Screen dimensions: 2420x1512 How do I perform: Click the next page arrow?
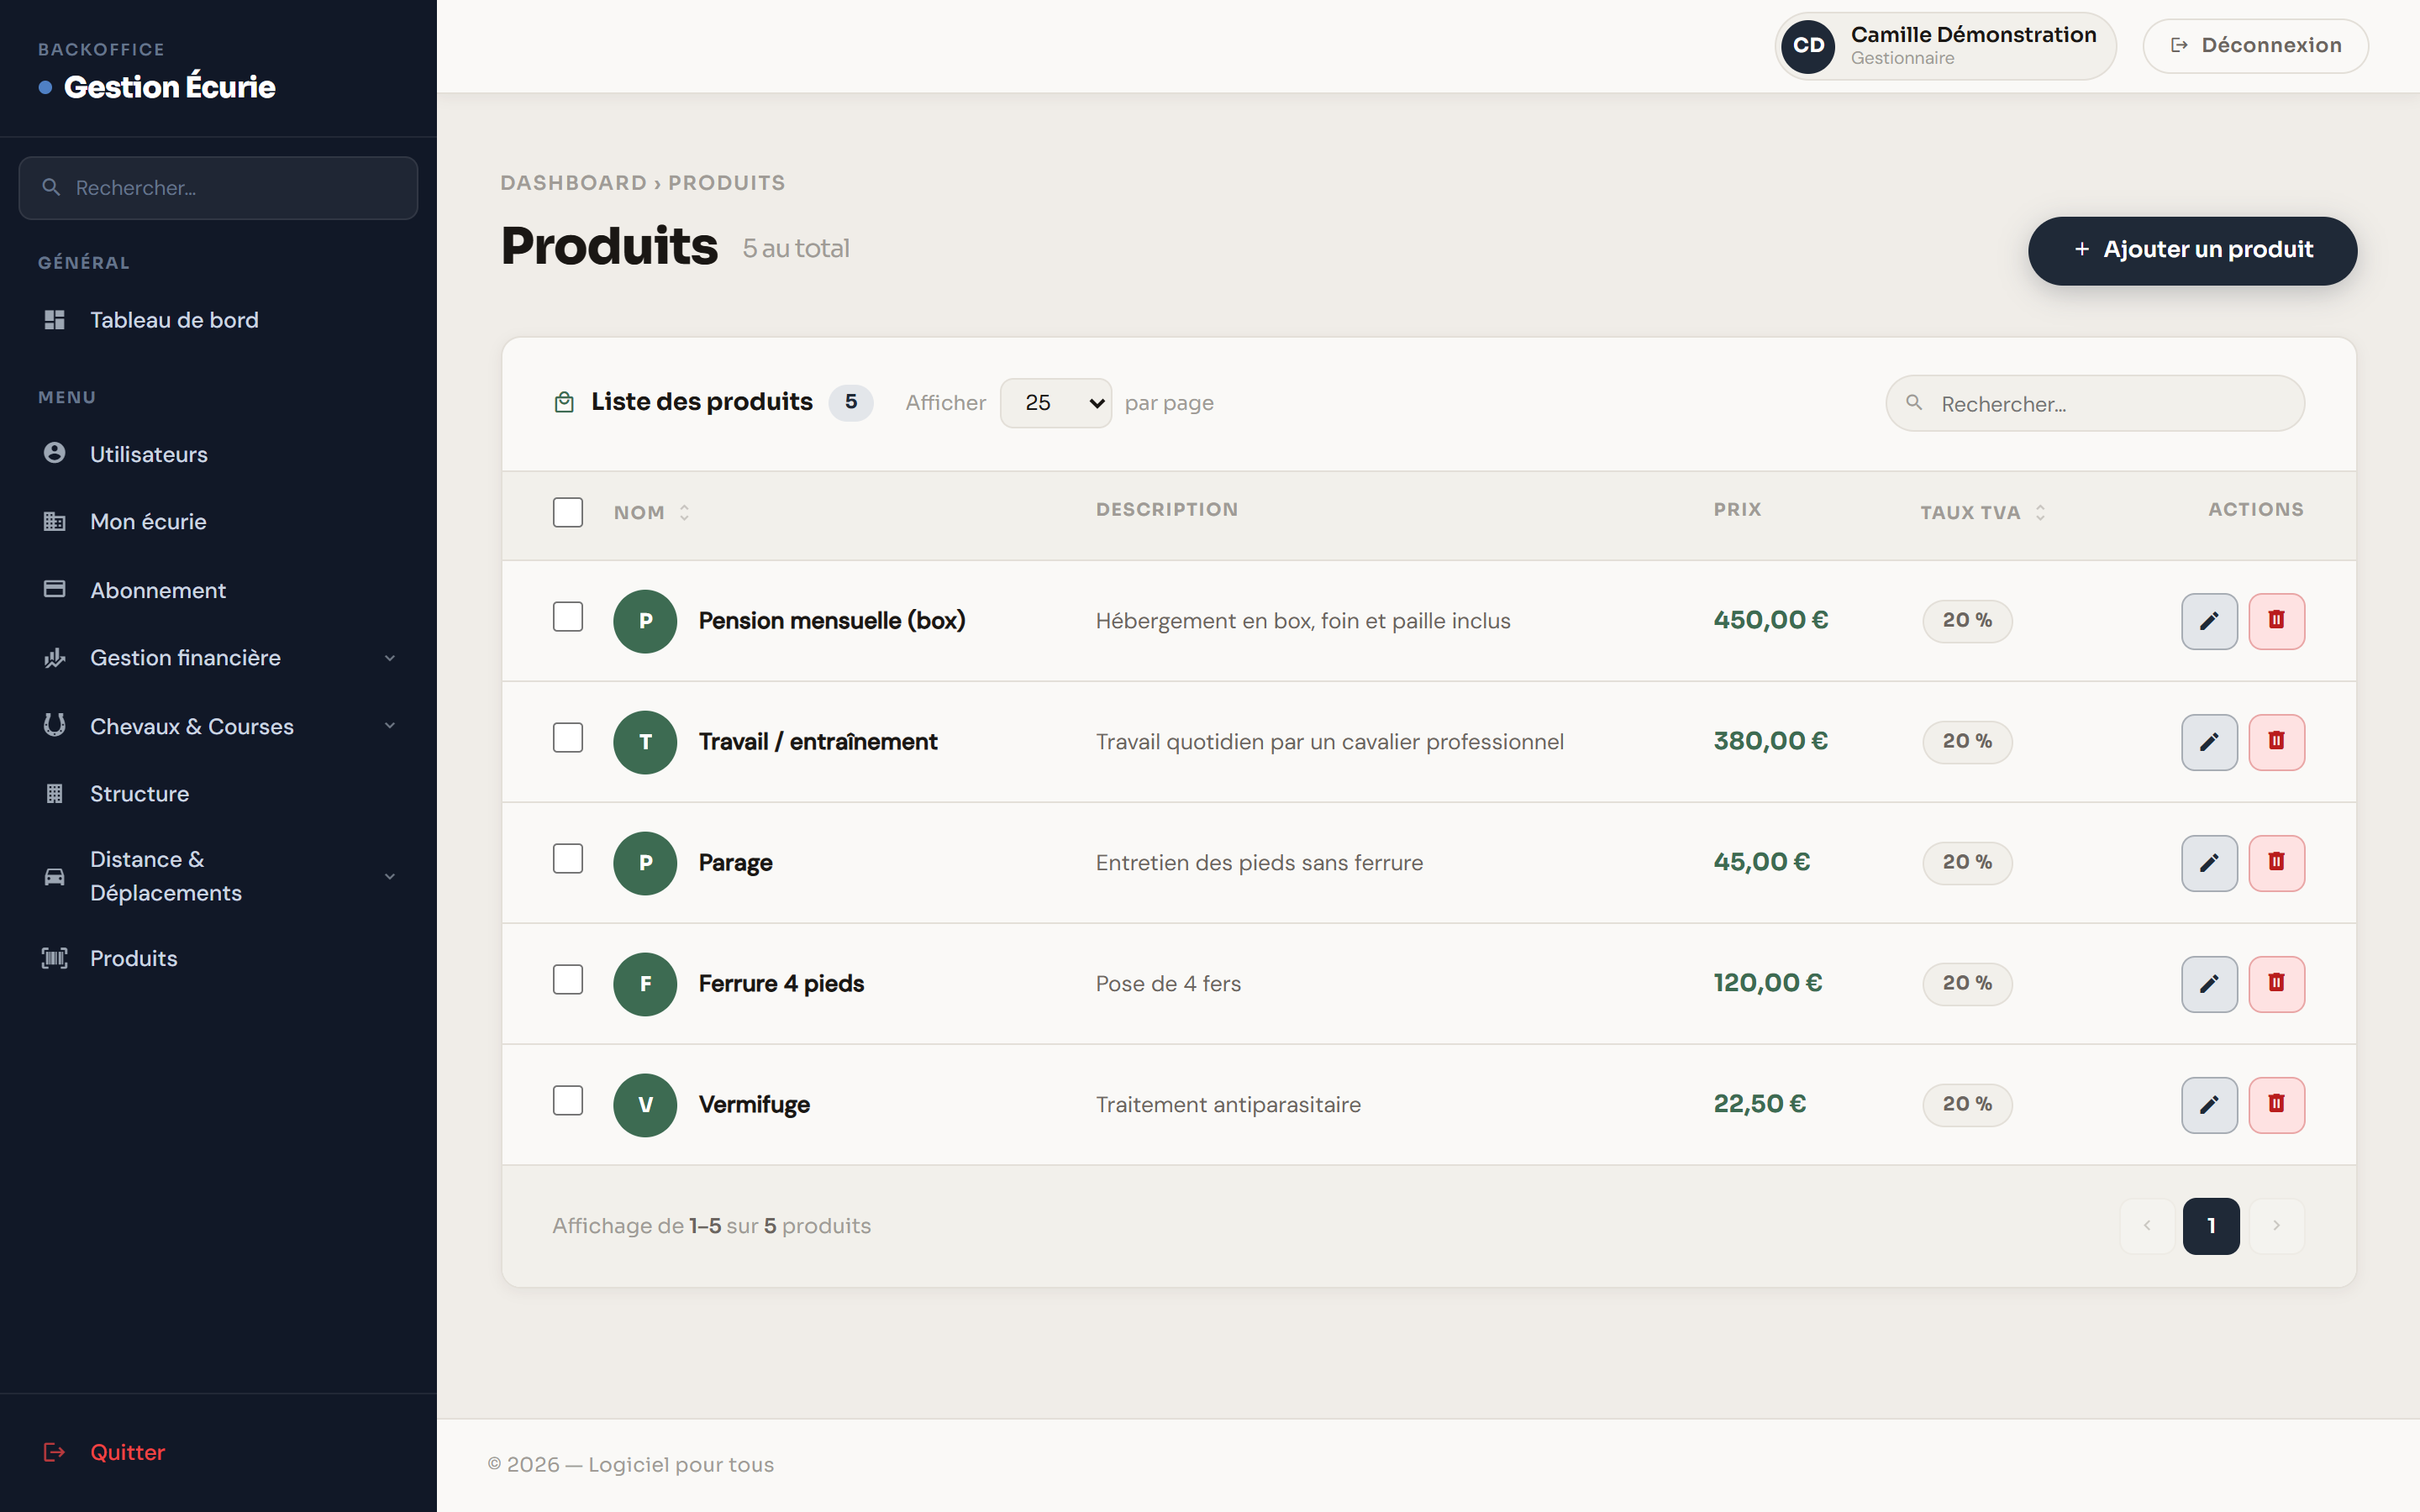2276,1226
